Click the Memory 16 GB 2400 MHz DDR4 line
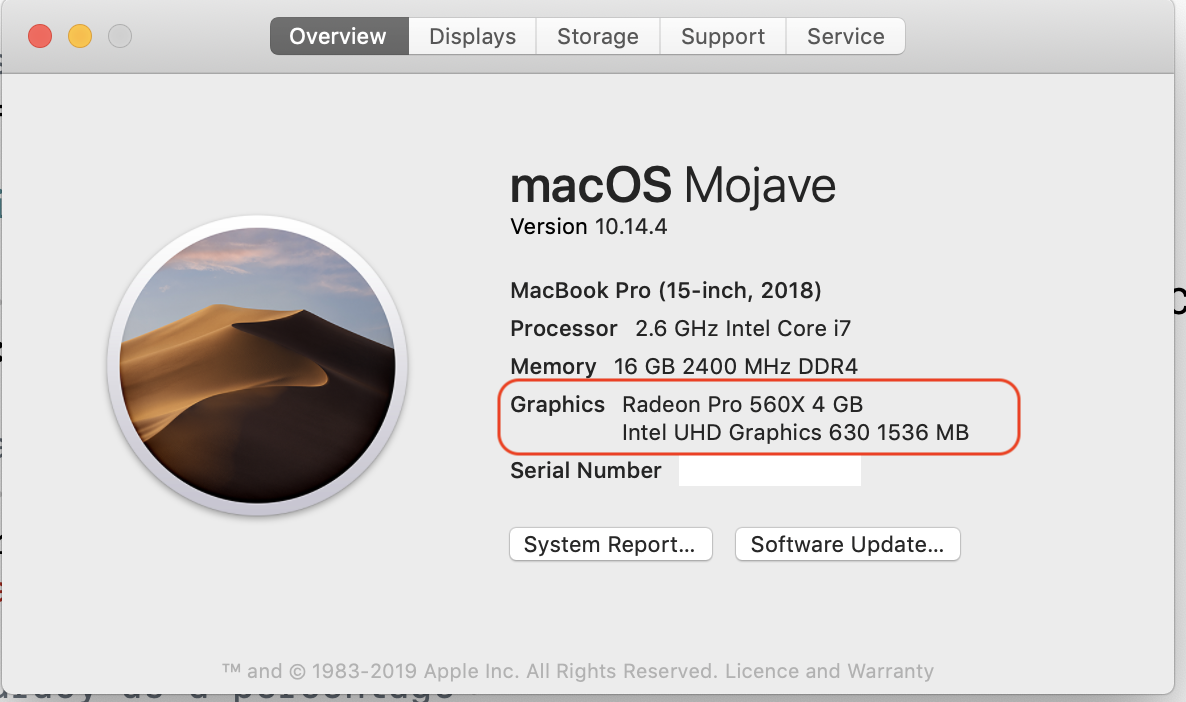The height and width of the screenshot is (702, 1186). pos(683,366)
